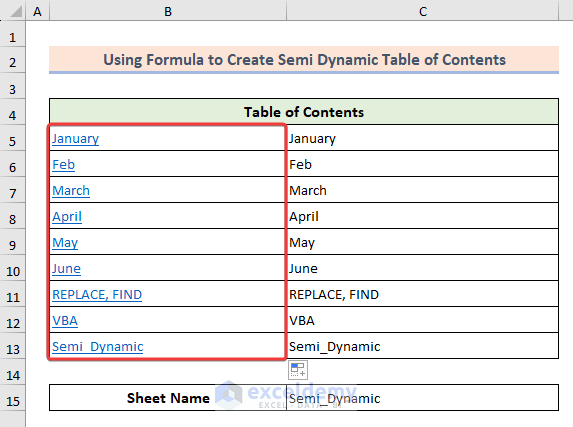Select Semi_Dynamic value beside Sheet Name
Viewport: 573px width, 427px height.
click(423, 398)
